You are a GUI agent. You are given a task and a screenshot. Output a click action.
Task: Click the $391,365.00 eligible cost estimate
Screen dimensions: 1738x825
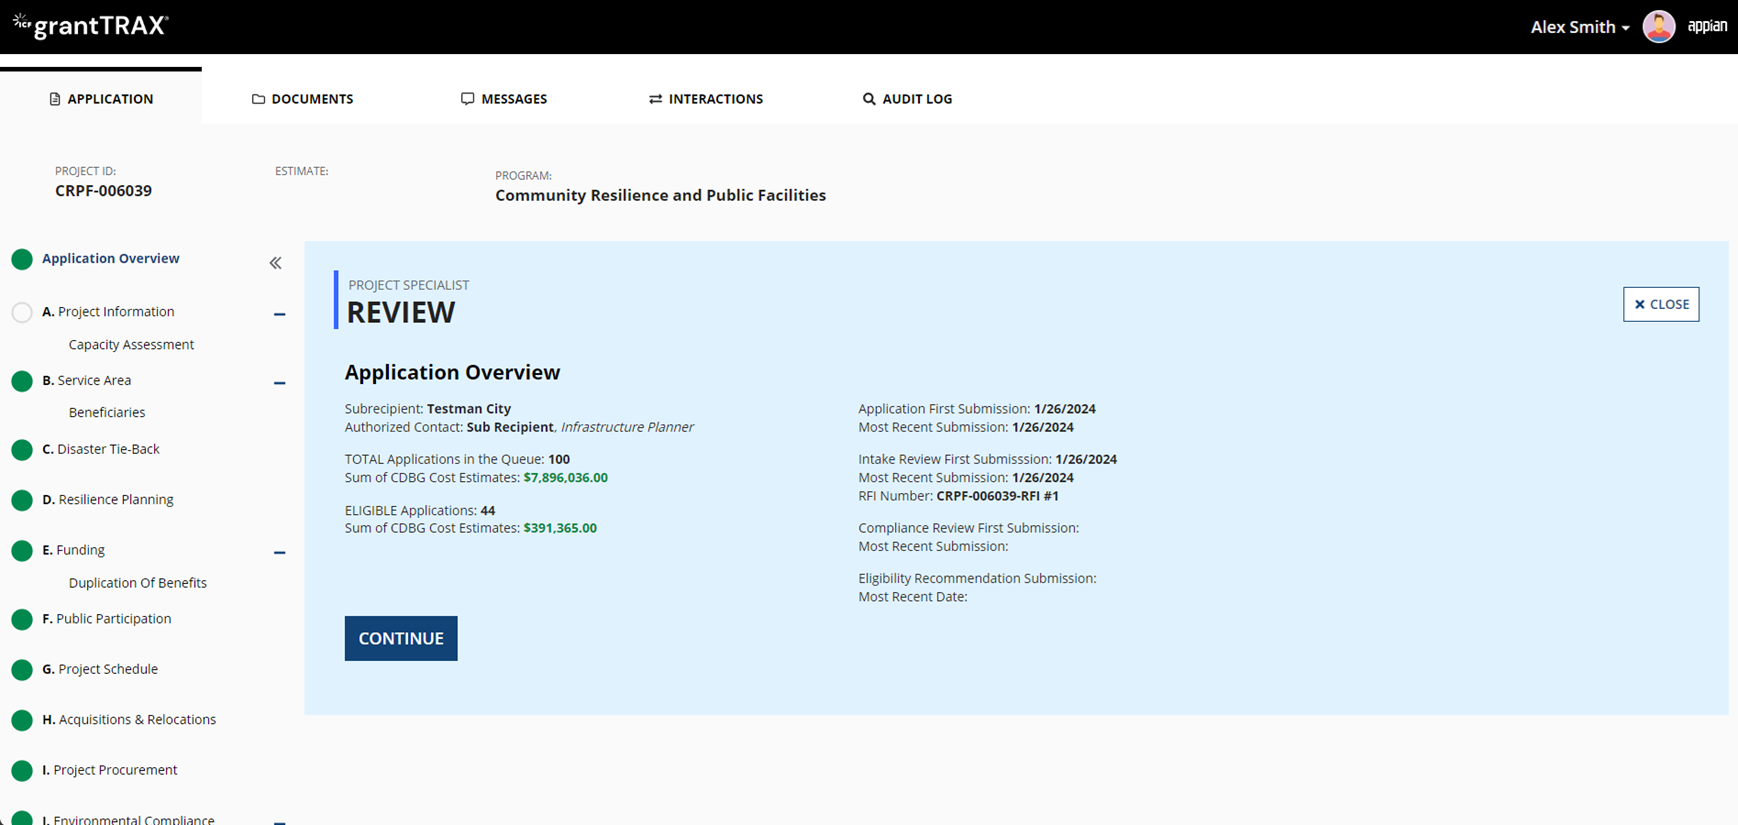(560, 528)
